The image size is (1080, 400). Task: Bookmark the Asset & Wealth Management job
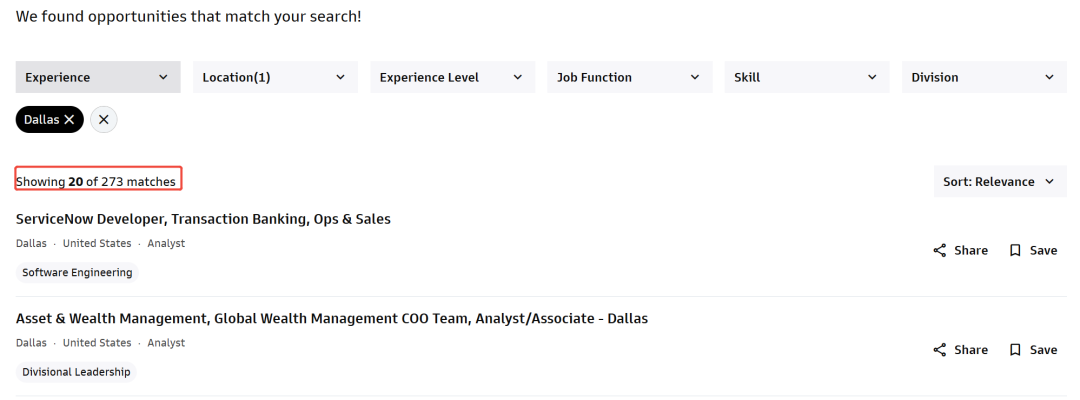pos(1015,350)
